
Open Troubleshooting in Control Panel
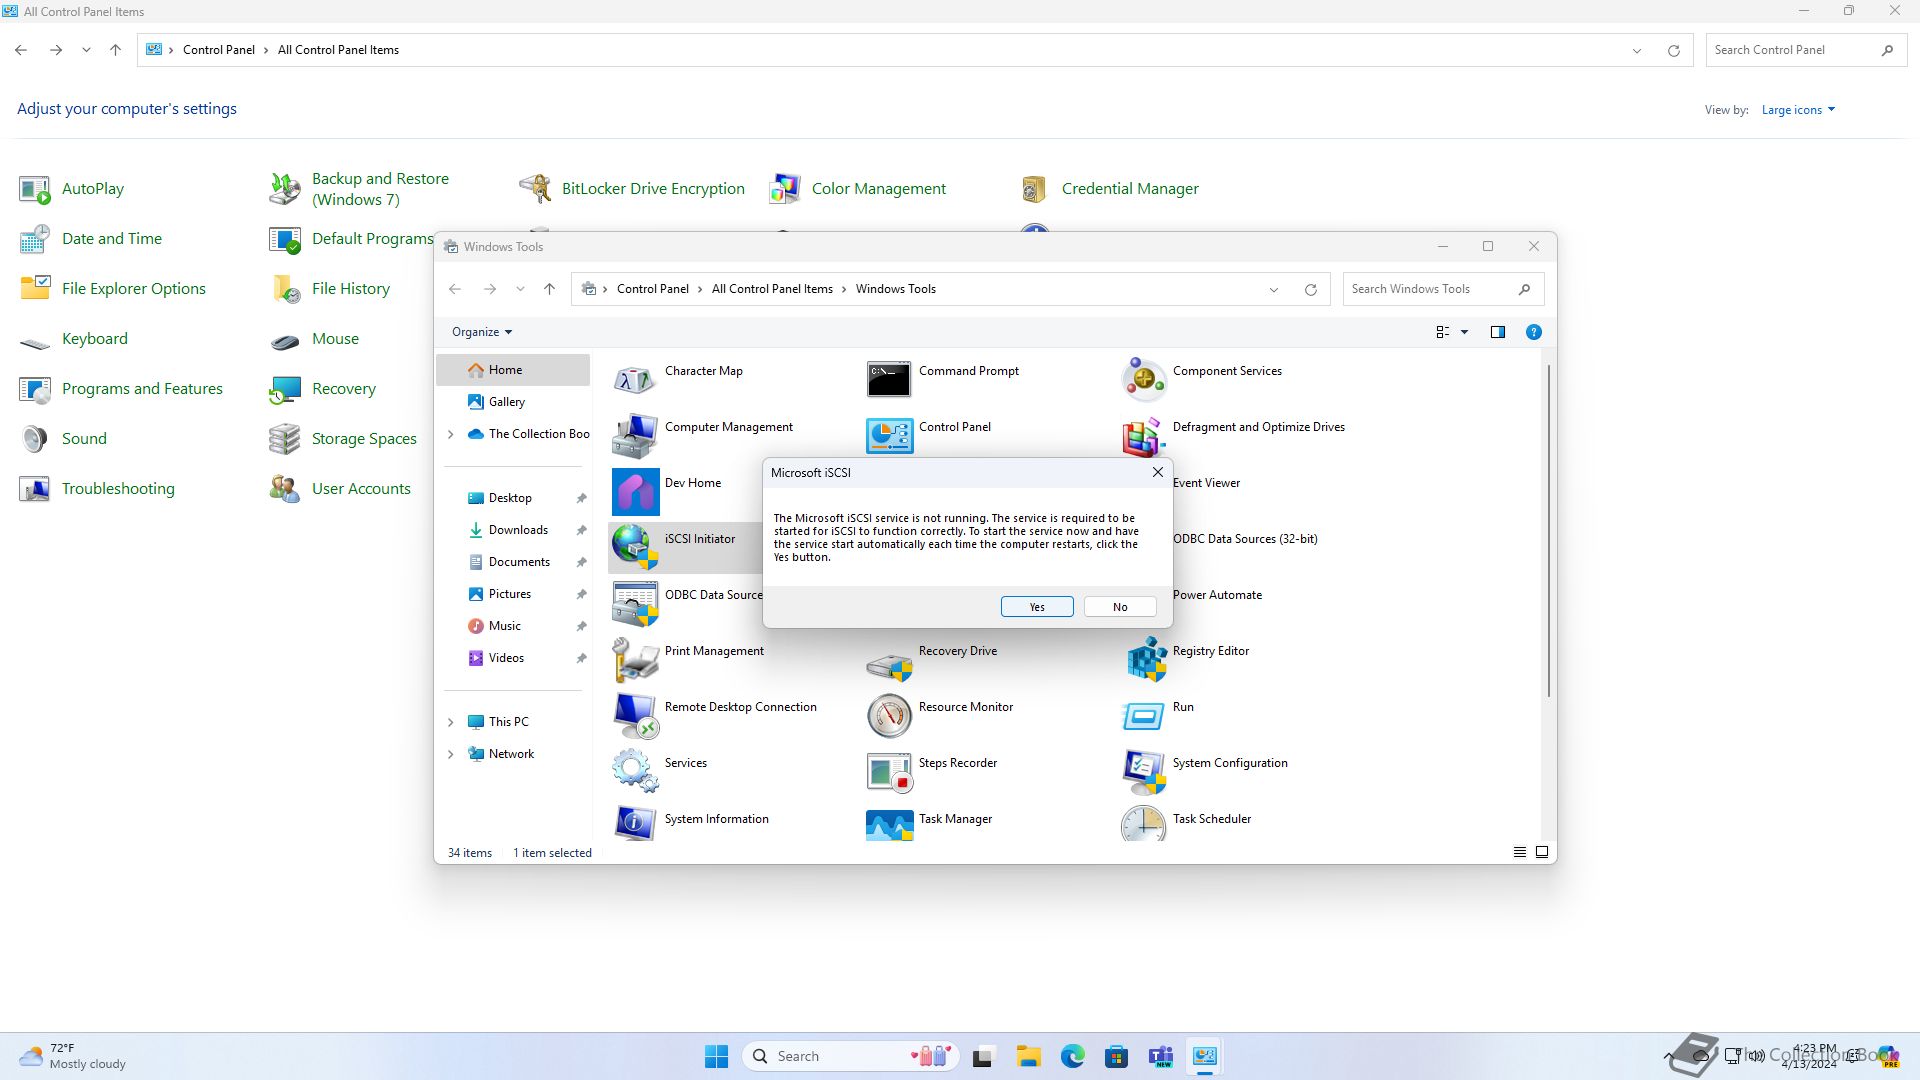[x=118, y=488]
